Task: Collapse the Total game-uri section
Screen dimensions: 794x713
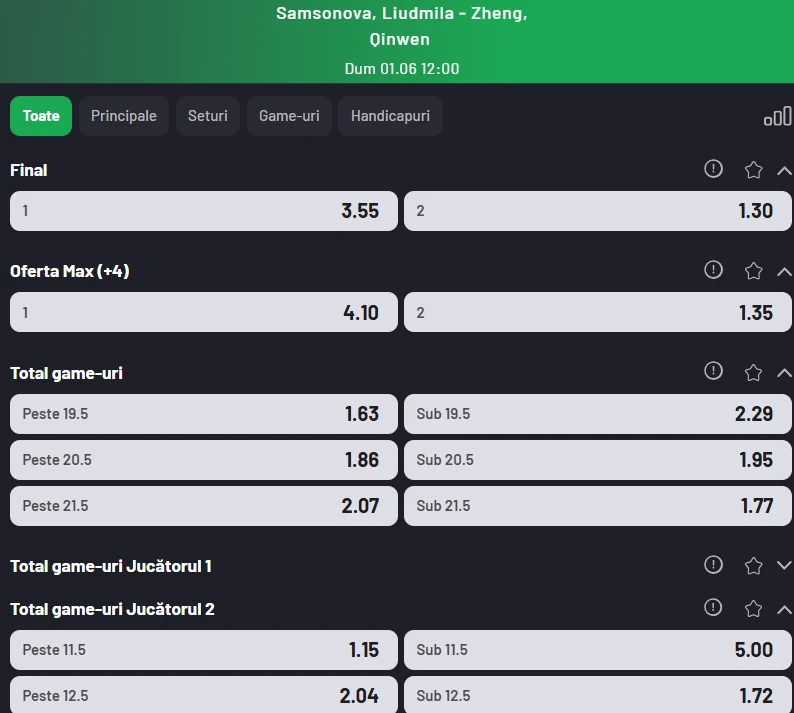Action: (x=784, y=373)
